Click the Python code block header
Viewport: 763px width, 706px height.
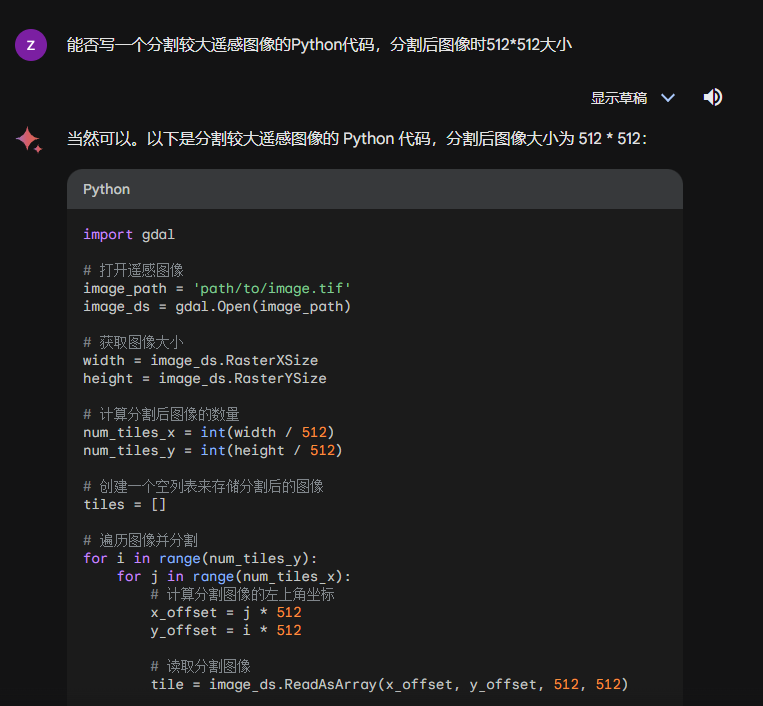[374, 189]
